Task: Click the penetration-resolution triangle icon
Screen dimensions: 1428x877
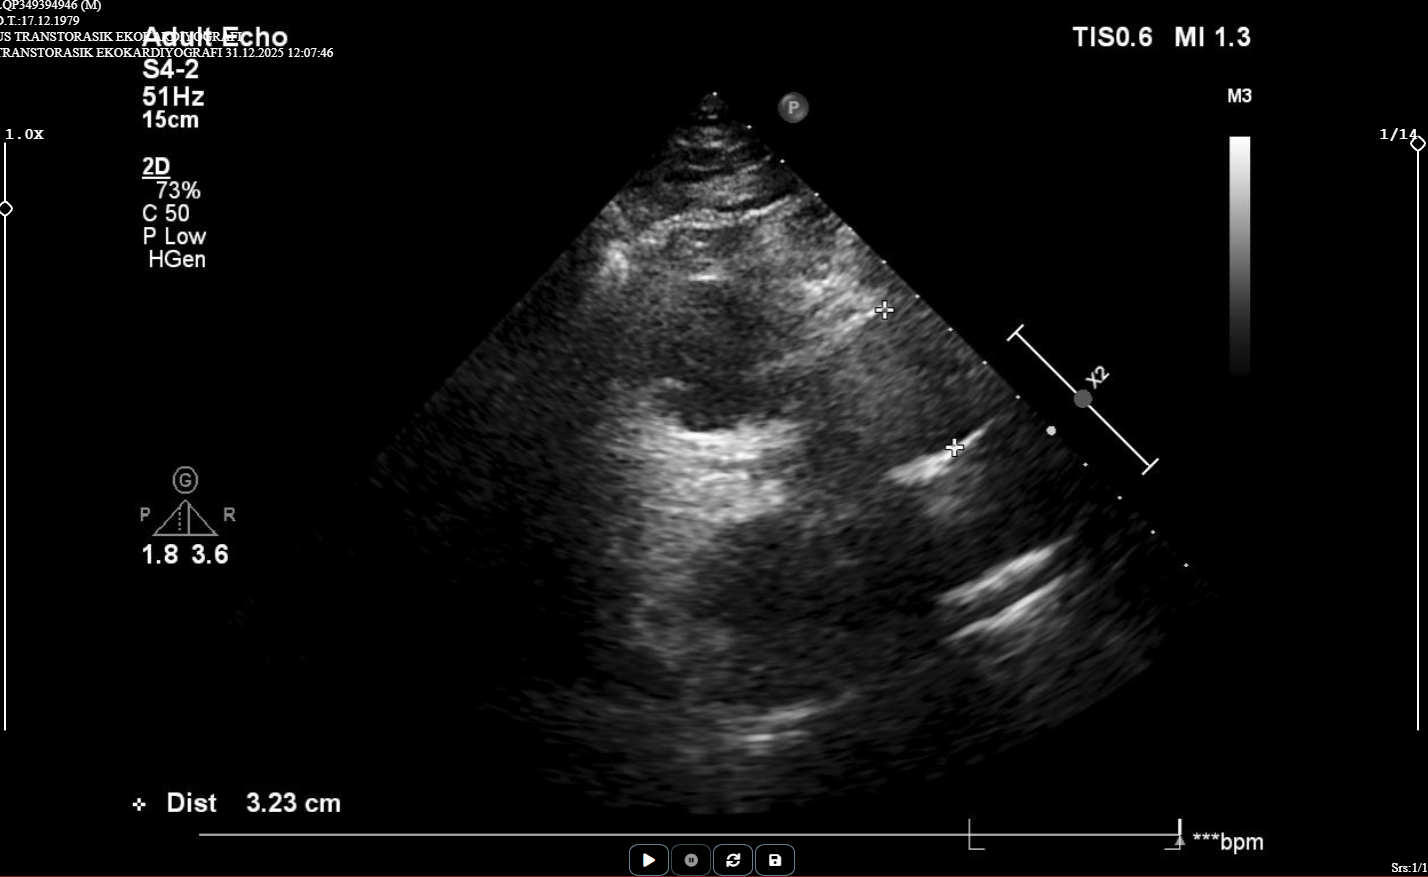Action: click(x=185, y=518)
